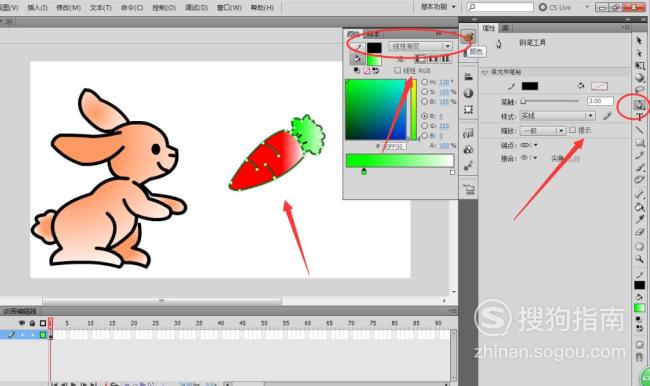Open the Align panel icon in dock
This screenshot has width=650, height=386.
tap(468, 77)
